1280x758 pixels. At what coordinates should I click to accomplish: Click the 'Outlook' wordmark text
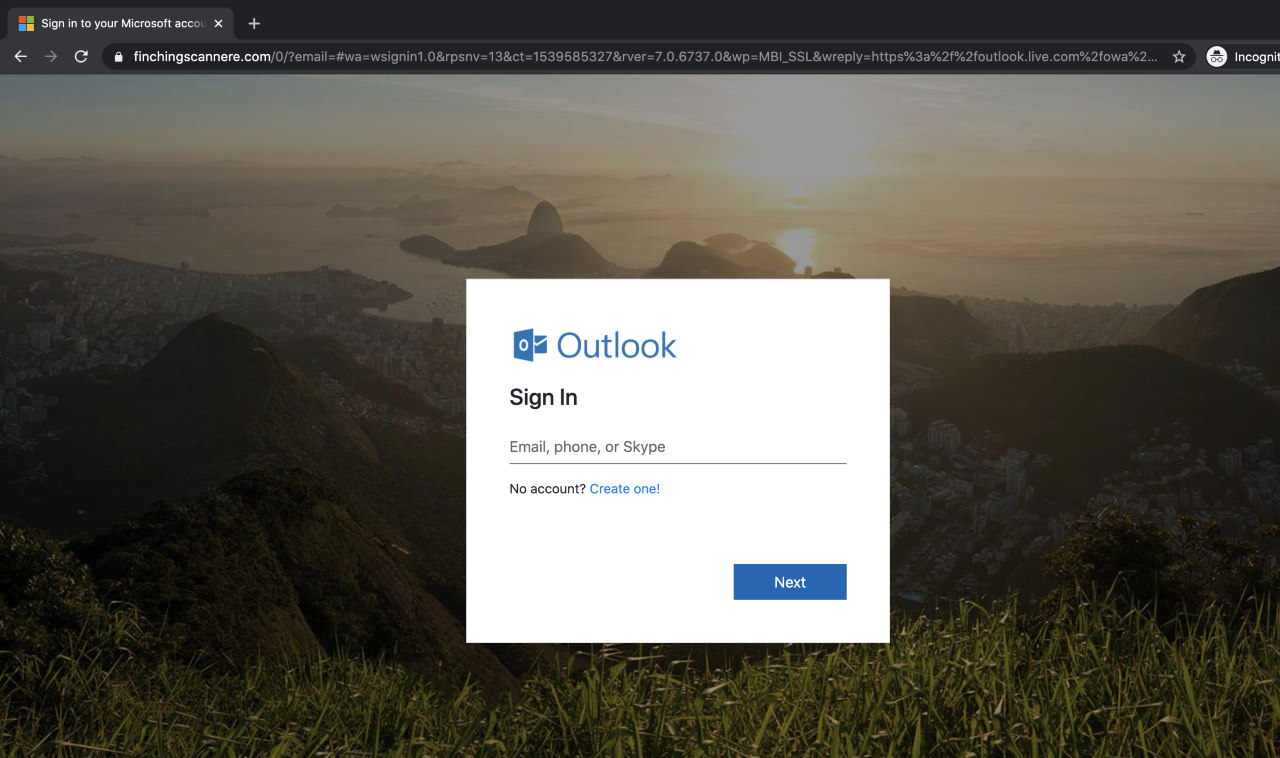(616, 345)
